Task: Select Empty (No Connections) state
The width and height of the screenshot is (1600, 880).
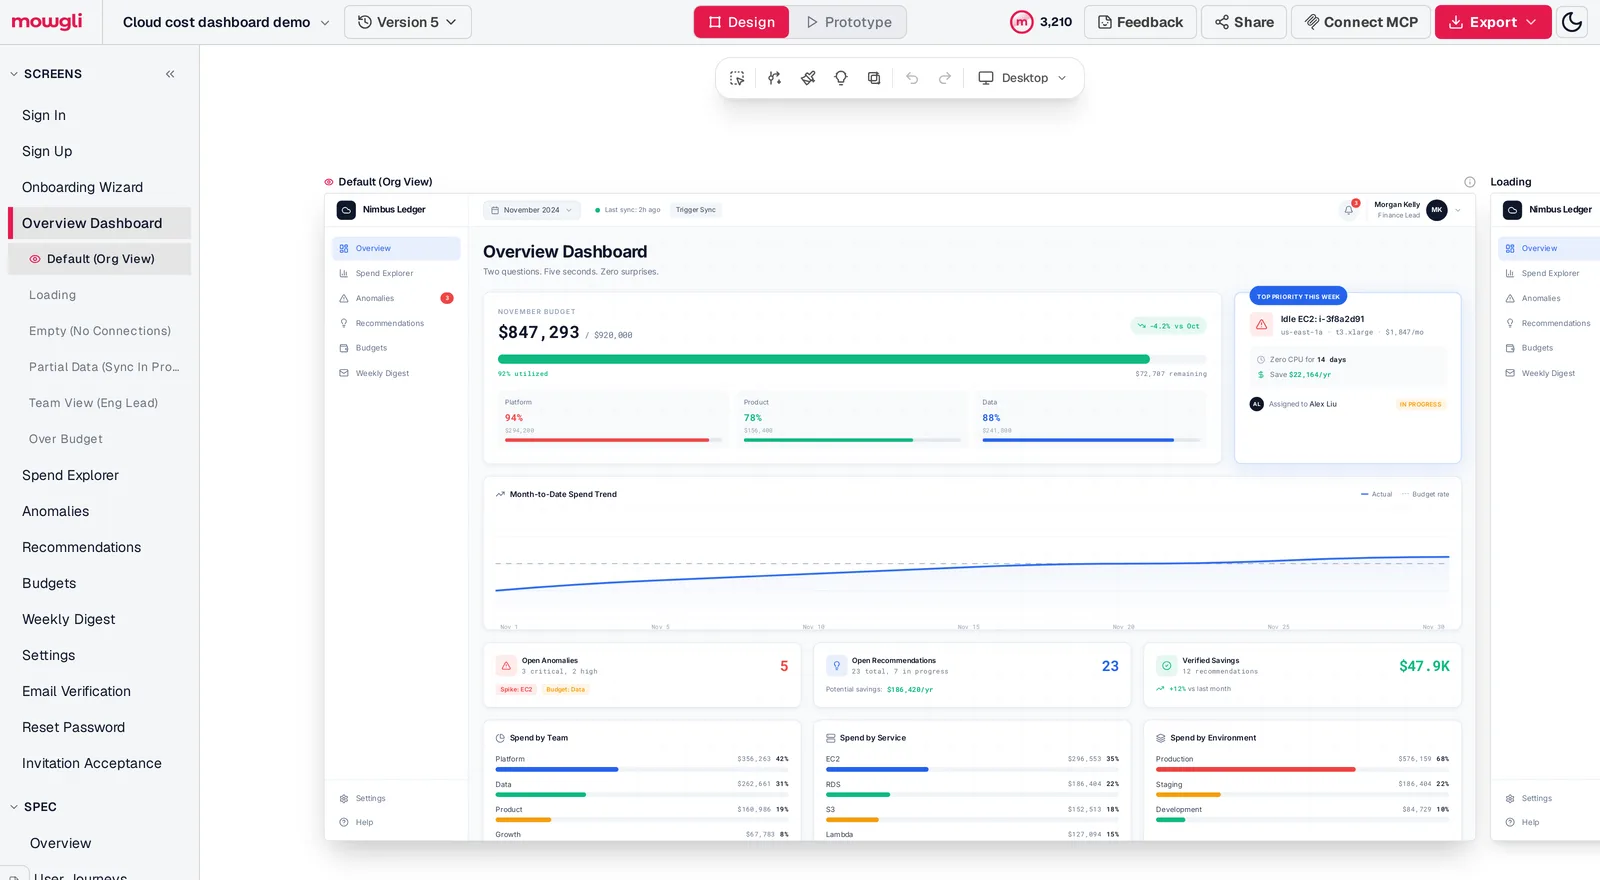Action: [99, 331]
